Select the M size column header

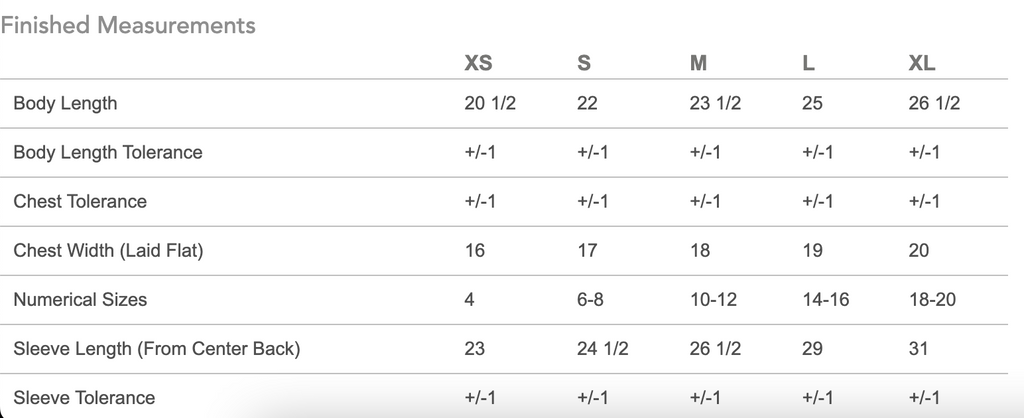[698, 63]
